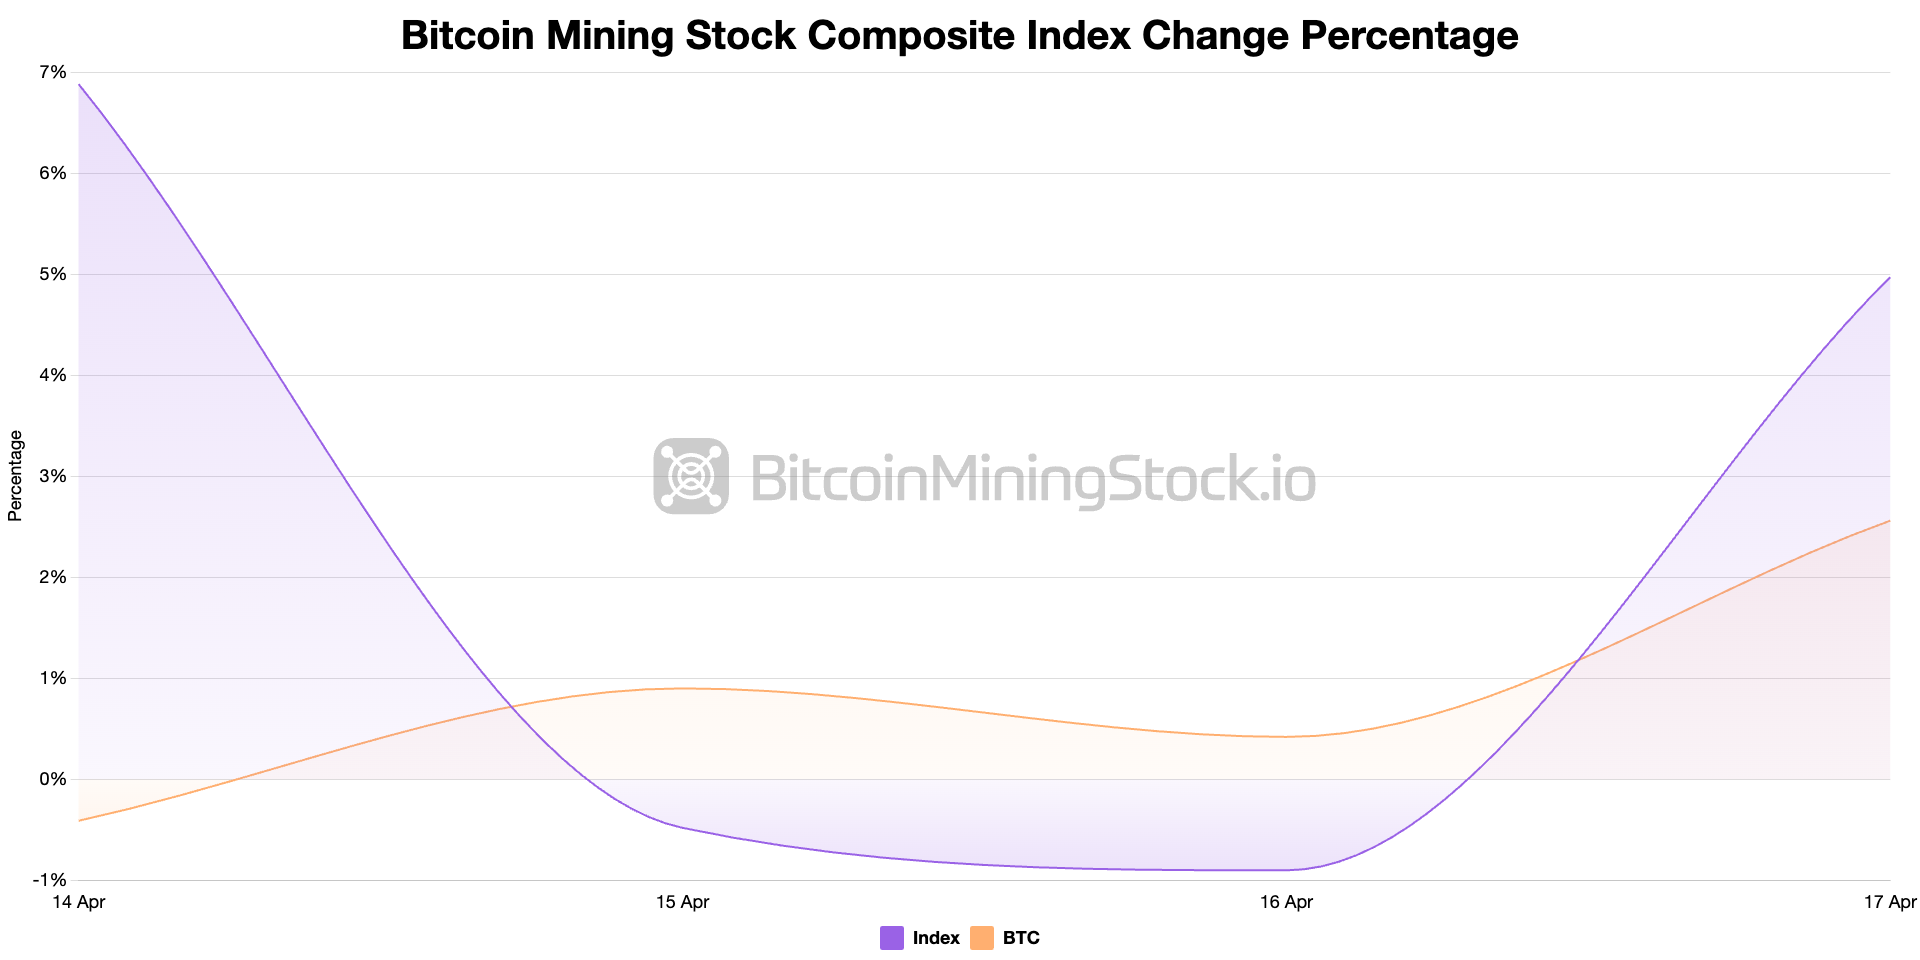Image resolution: width=1920 pixels, height=960 pixels.
Task: Click the orange BTC legend swatch
Action: pyautogui.click(x=982, y=938)
